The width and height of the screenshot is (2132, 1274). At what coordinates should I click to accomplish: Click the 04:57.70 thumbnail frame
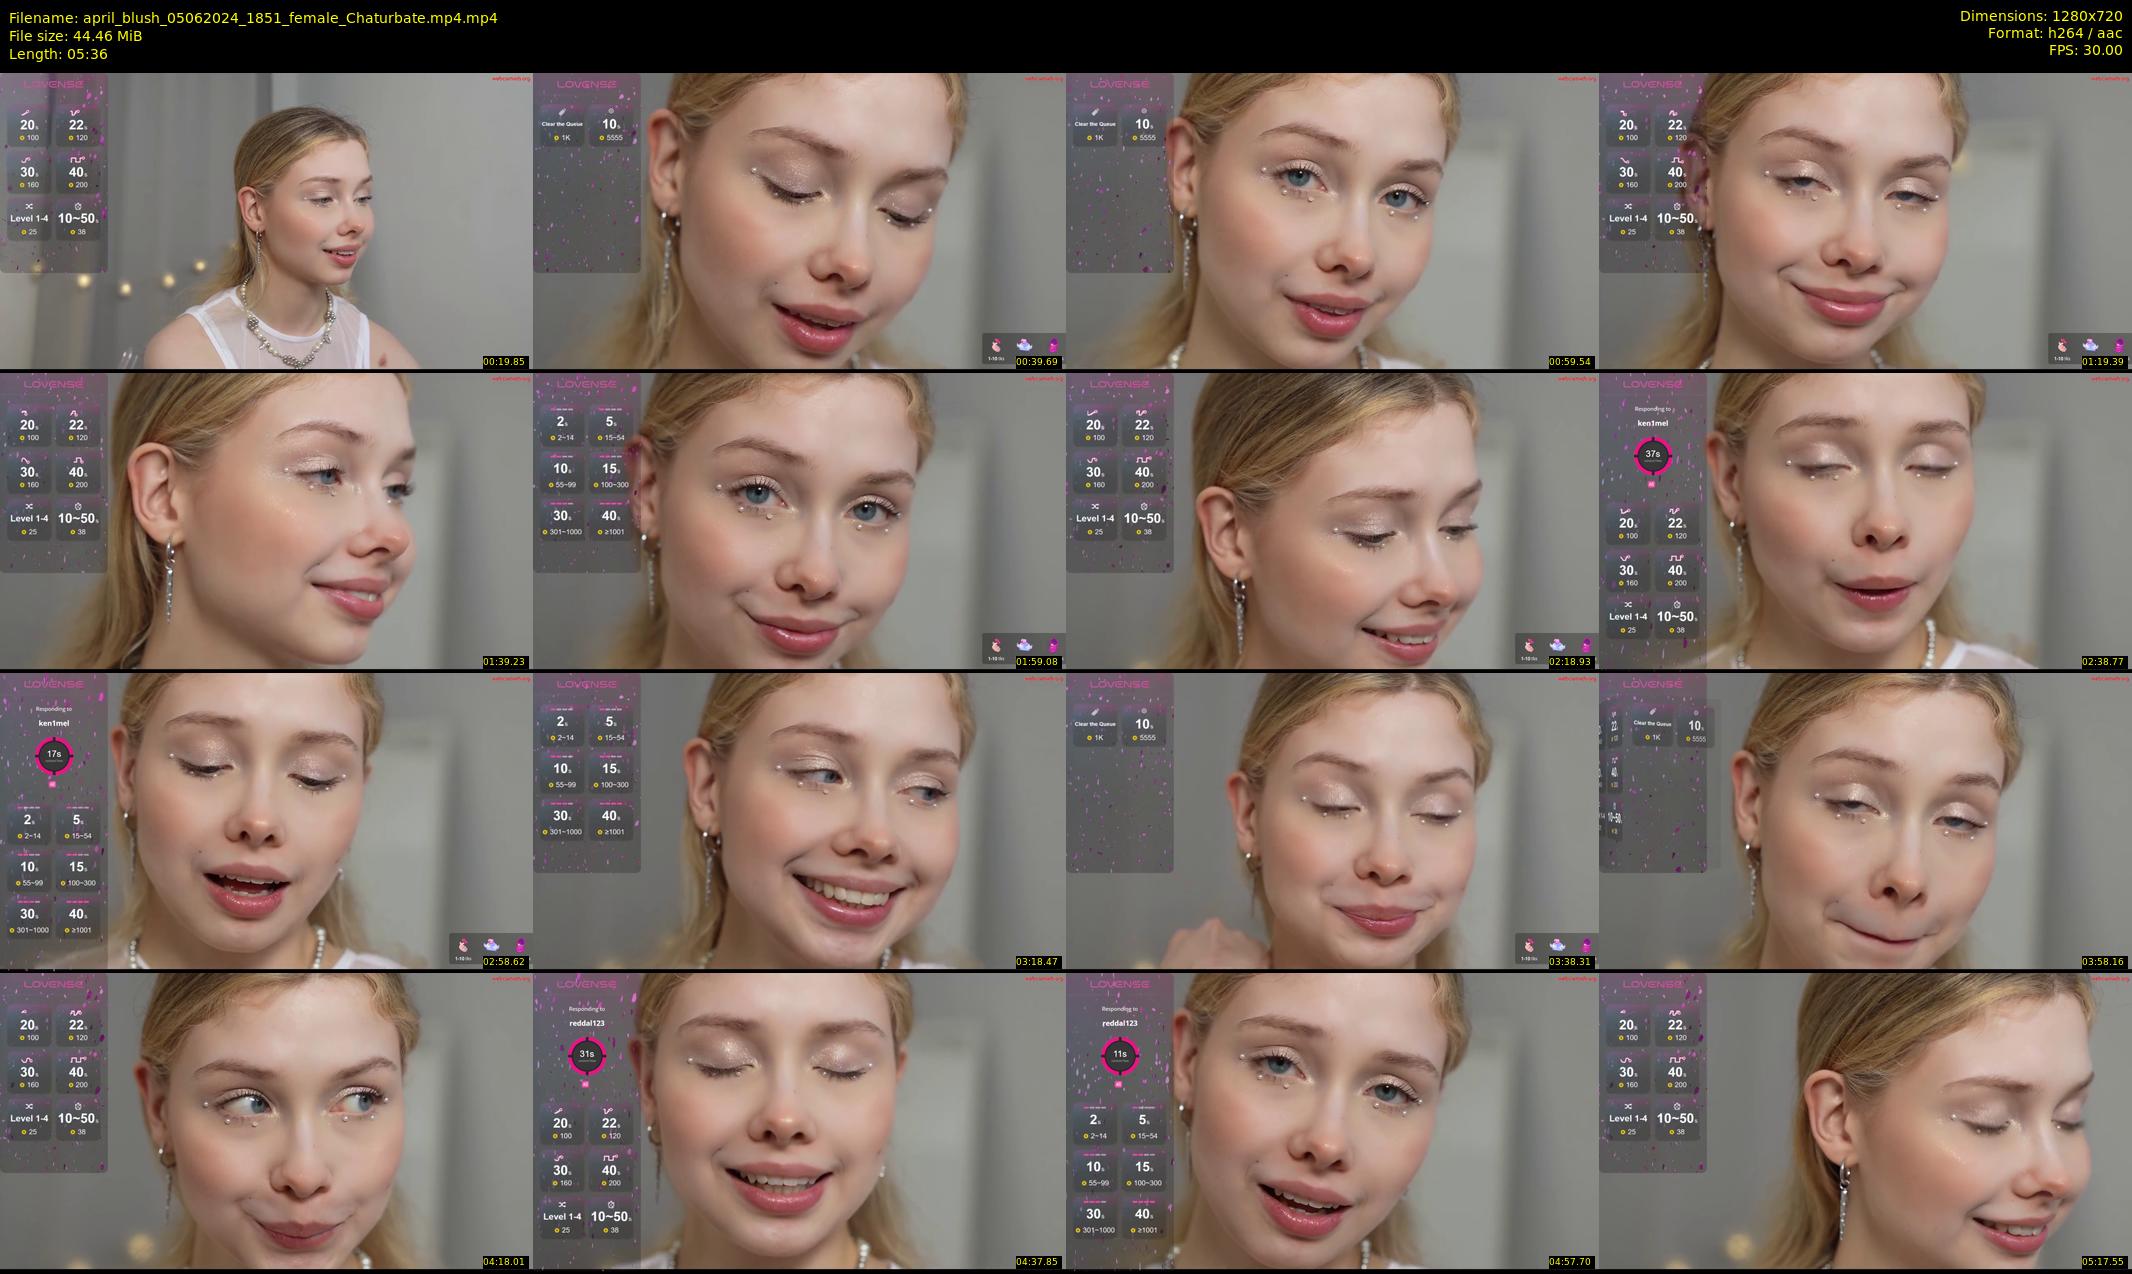(1332, 1121)
